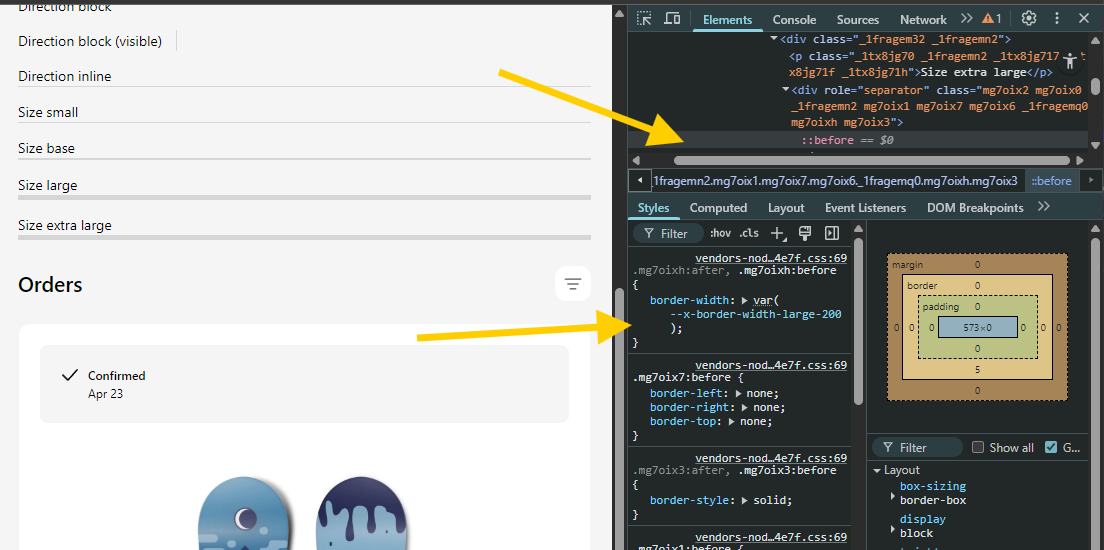
Task: Open the DOM Breakpoints sub-tab
Action: (x=975, y=208)
